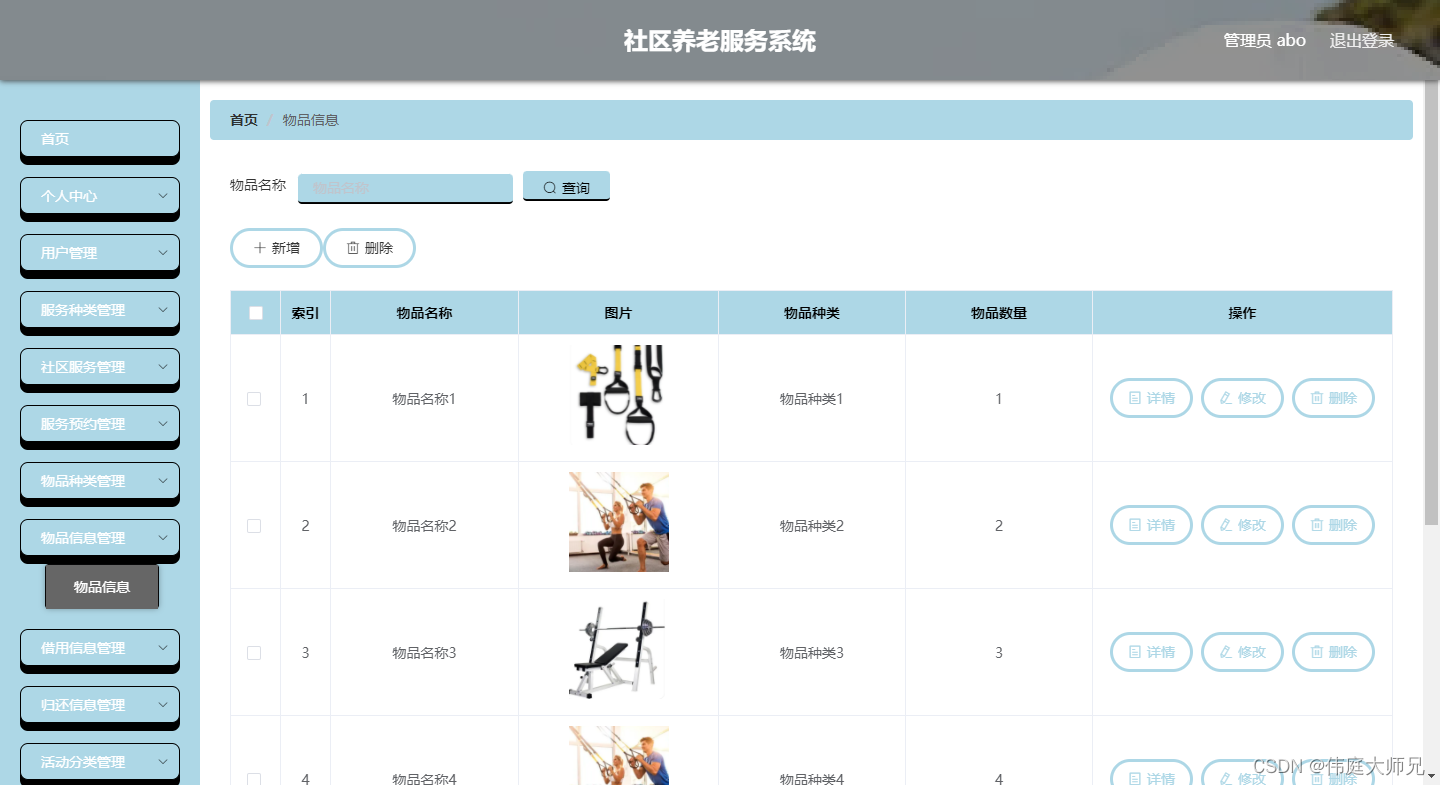Click the 物品数量 column header
The height and width of the screenshot is (785, 1440).
tap(999, 313)
